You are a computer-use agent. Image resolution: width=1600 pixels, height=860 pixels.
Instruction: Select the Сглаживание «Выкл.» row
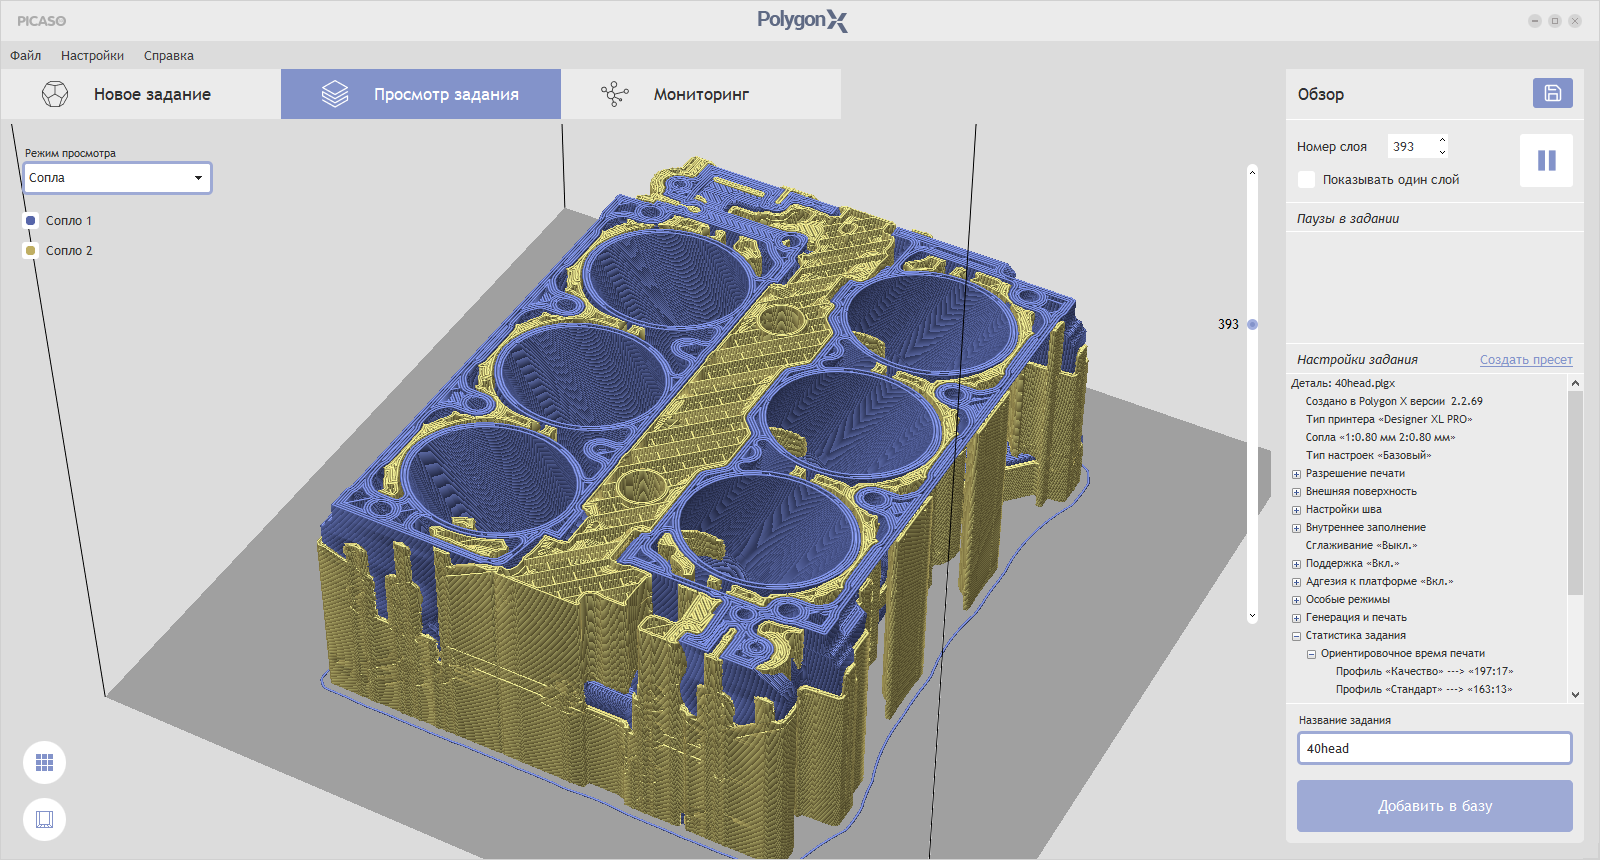coord(1361,546)
